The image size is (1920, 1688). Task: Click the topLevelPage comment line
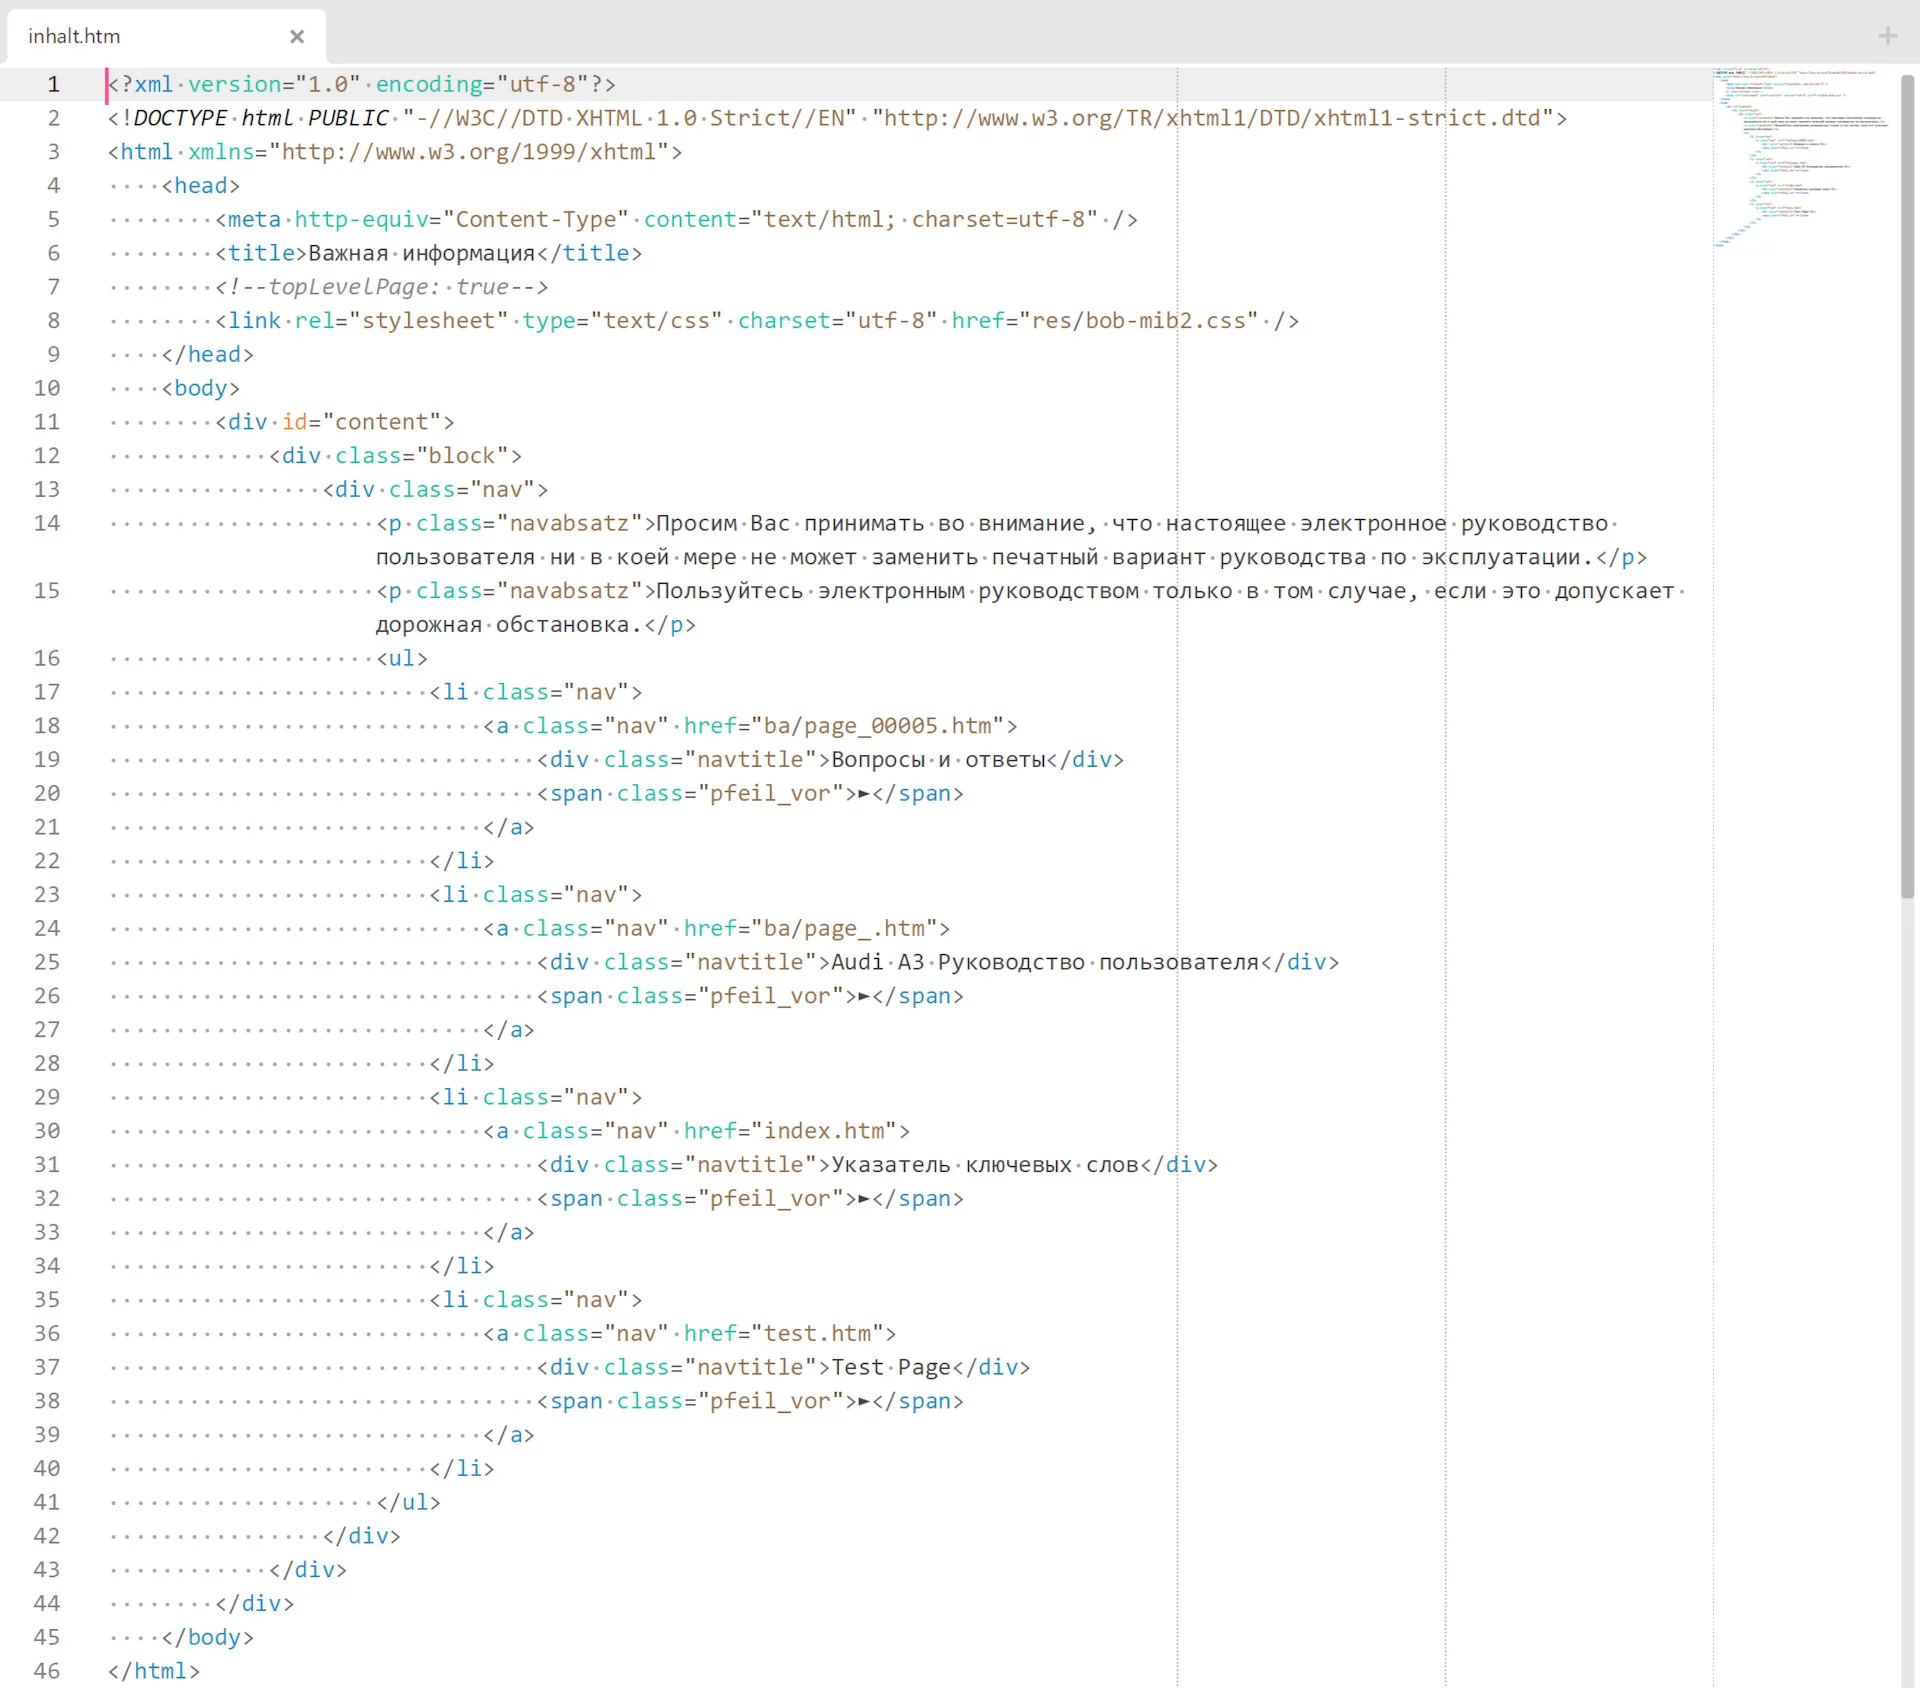click(x=382, y=287)
